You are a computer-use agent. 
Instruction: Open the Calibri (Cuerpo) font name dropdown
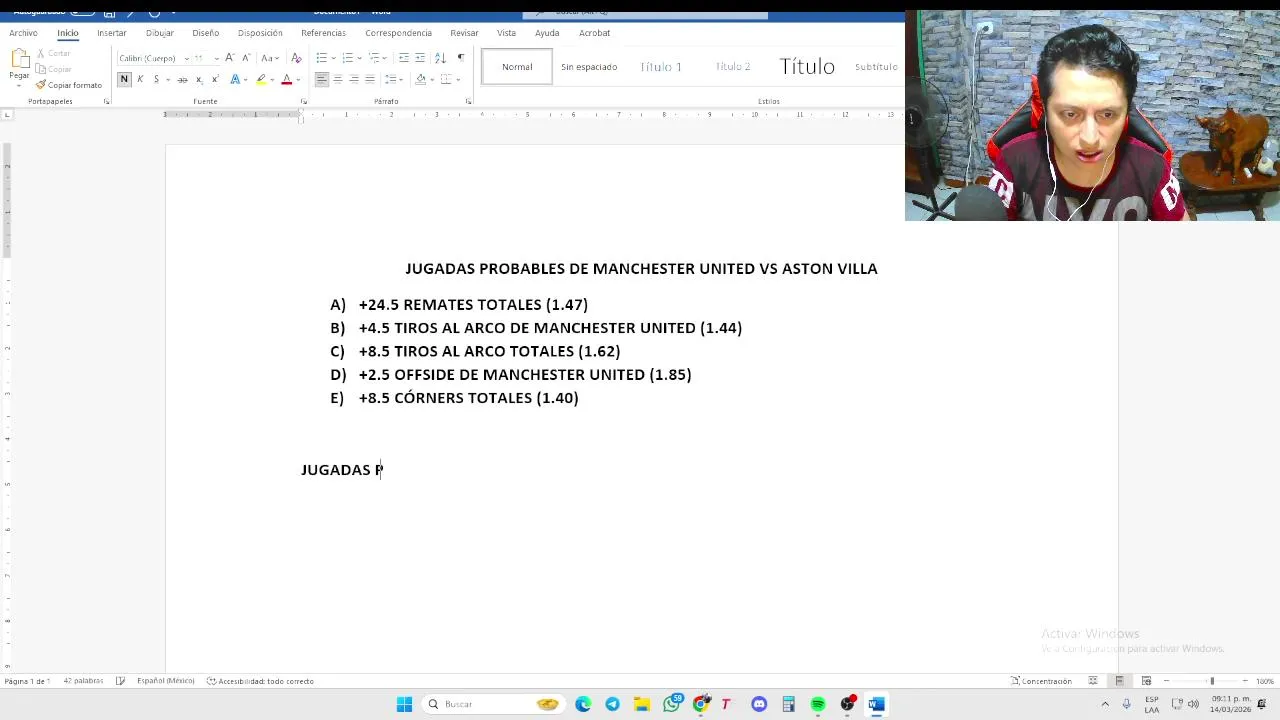click(x=186, y=58)
